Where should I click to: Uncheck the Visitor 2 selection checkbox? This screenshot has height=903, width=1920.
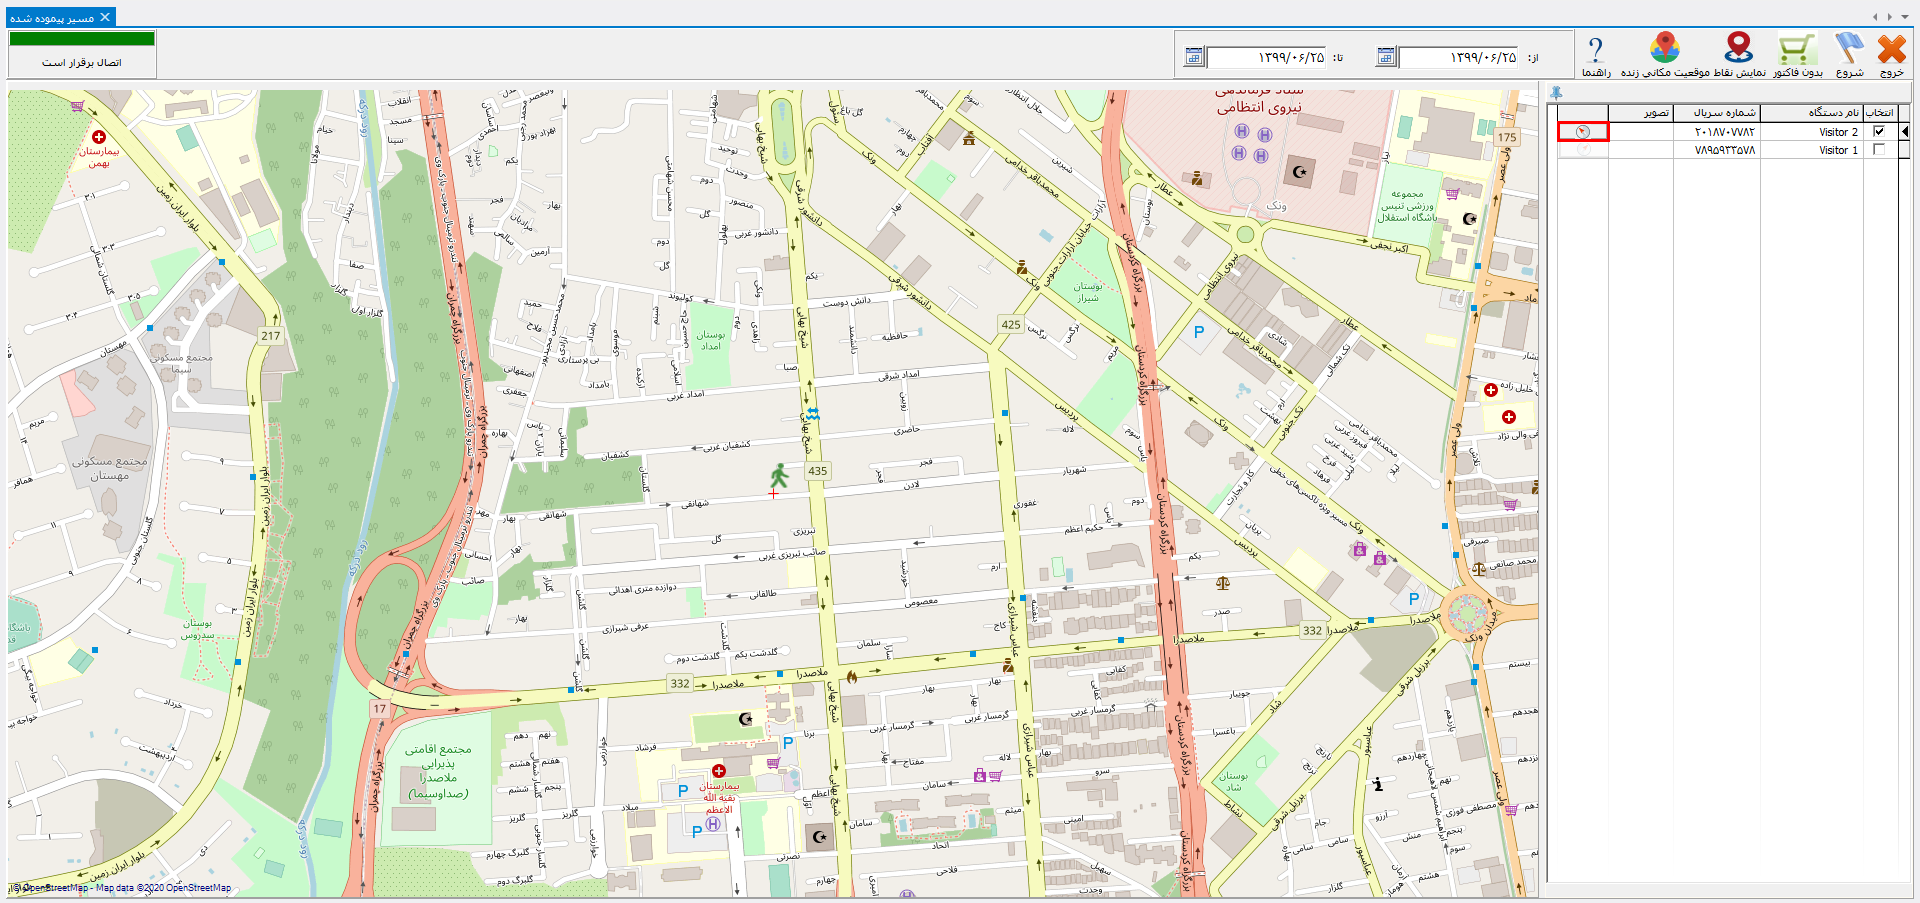pos(1879,132)
